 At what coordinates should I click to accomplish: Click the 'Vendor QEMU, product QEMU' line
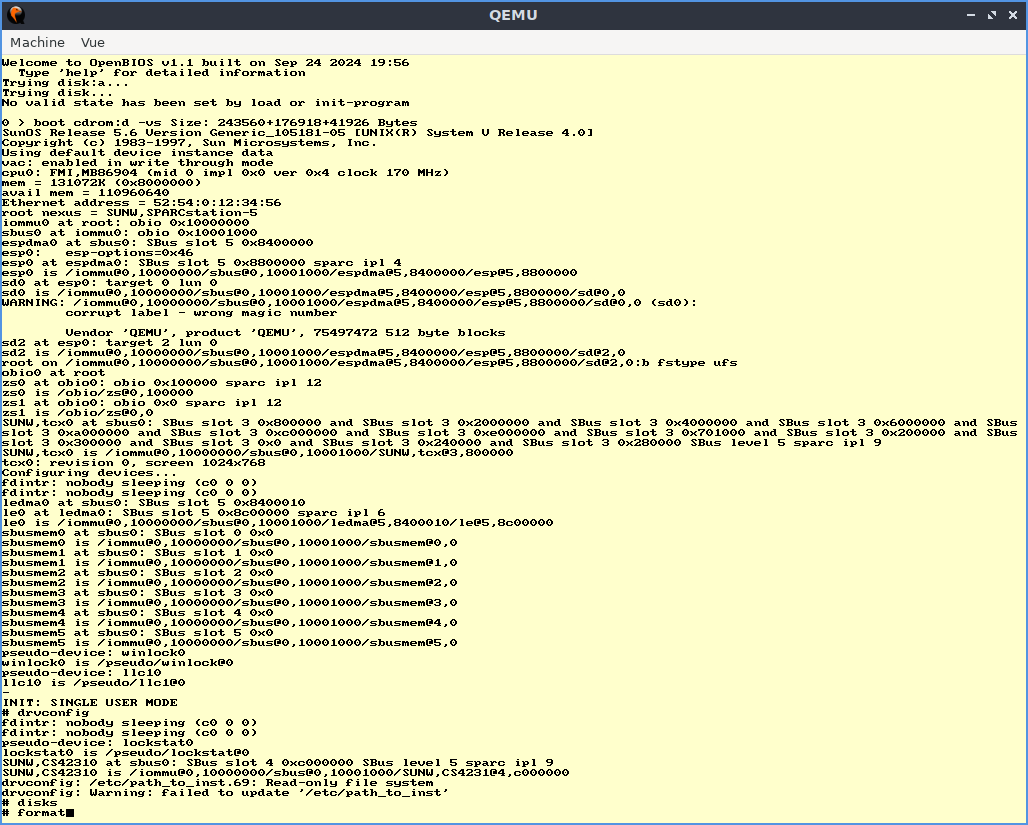(x=285, y=332)
